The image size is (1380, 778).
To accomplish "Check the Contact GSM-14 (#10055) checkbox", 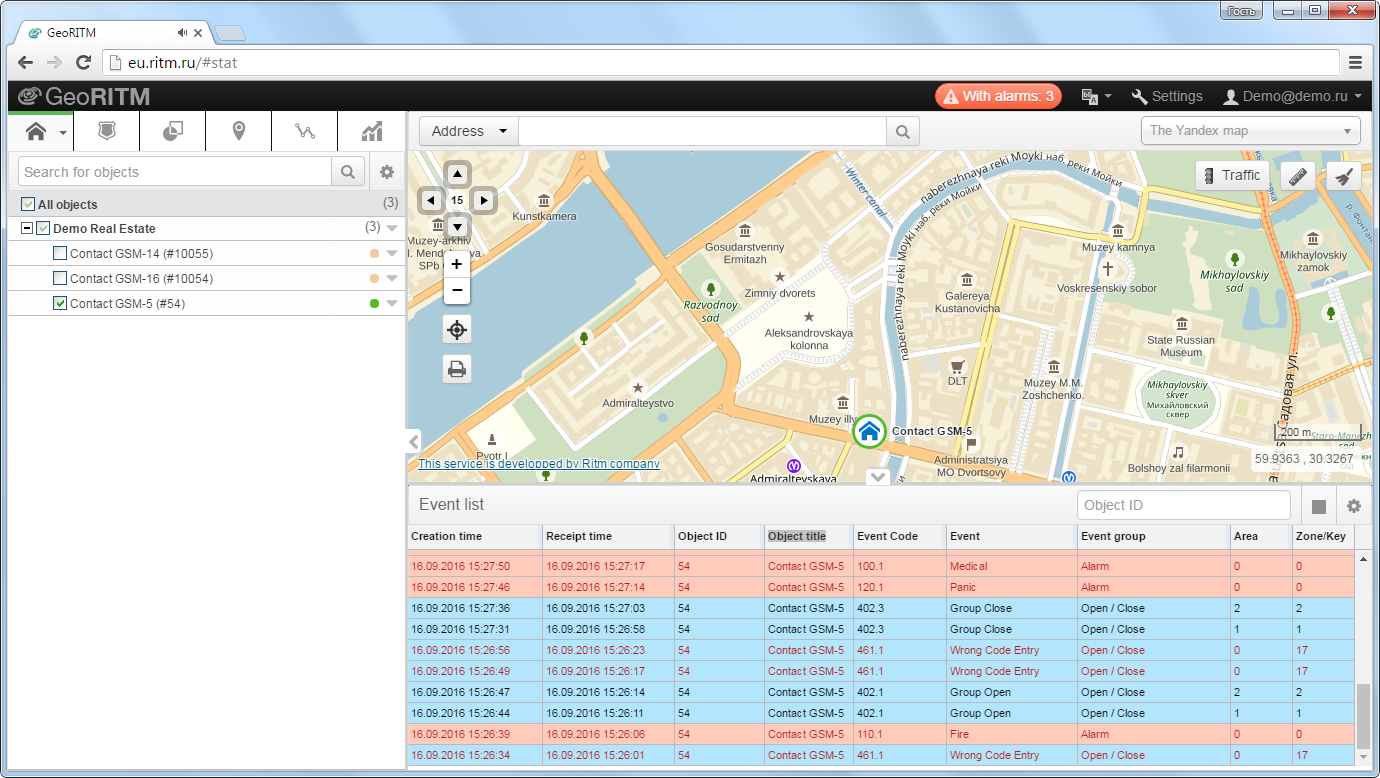I will (60, 254).
